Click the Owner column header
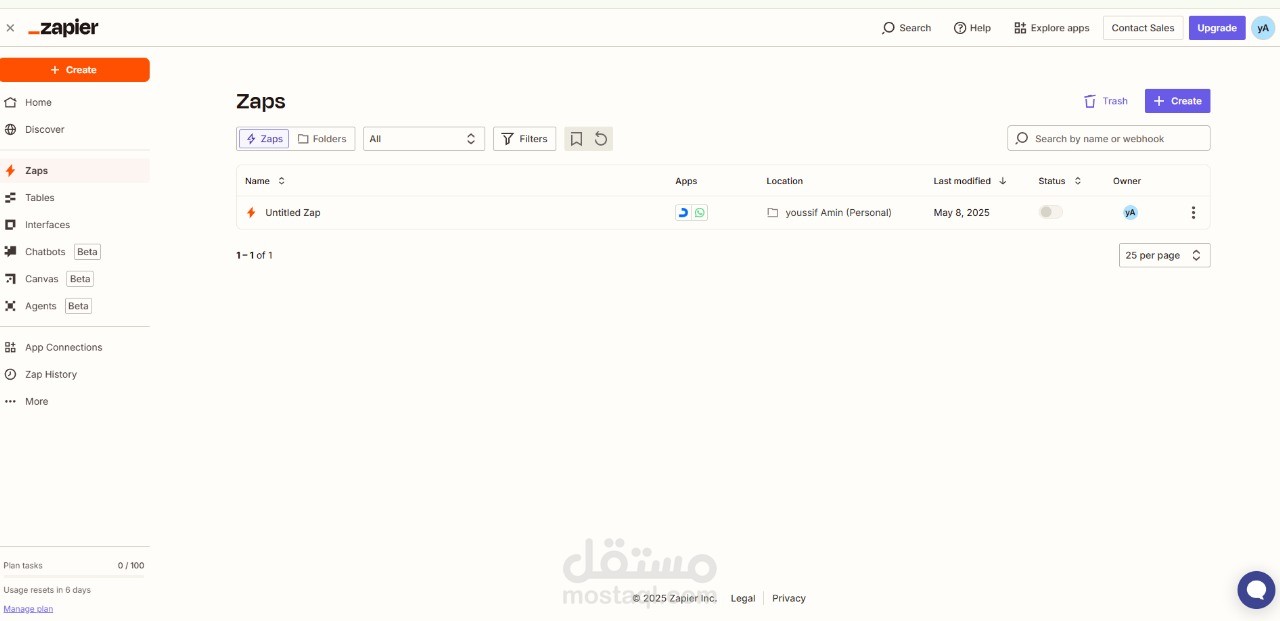Screen dimensions: 1280x621 point(1127,181)
